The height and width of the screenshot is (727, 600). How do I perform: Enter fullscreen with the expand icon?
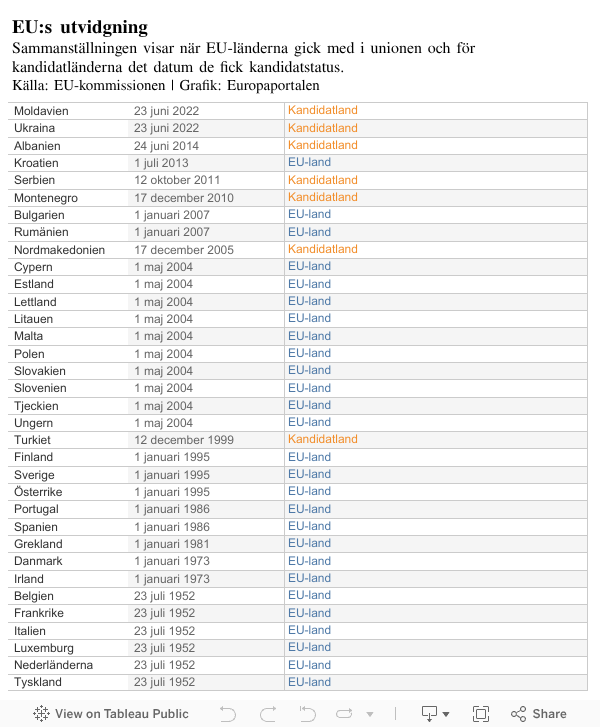point(481,714)
